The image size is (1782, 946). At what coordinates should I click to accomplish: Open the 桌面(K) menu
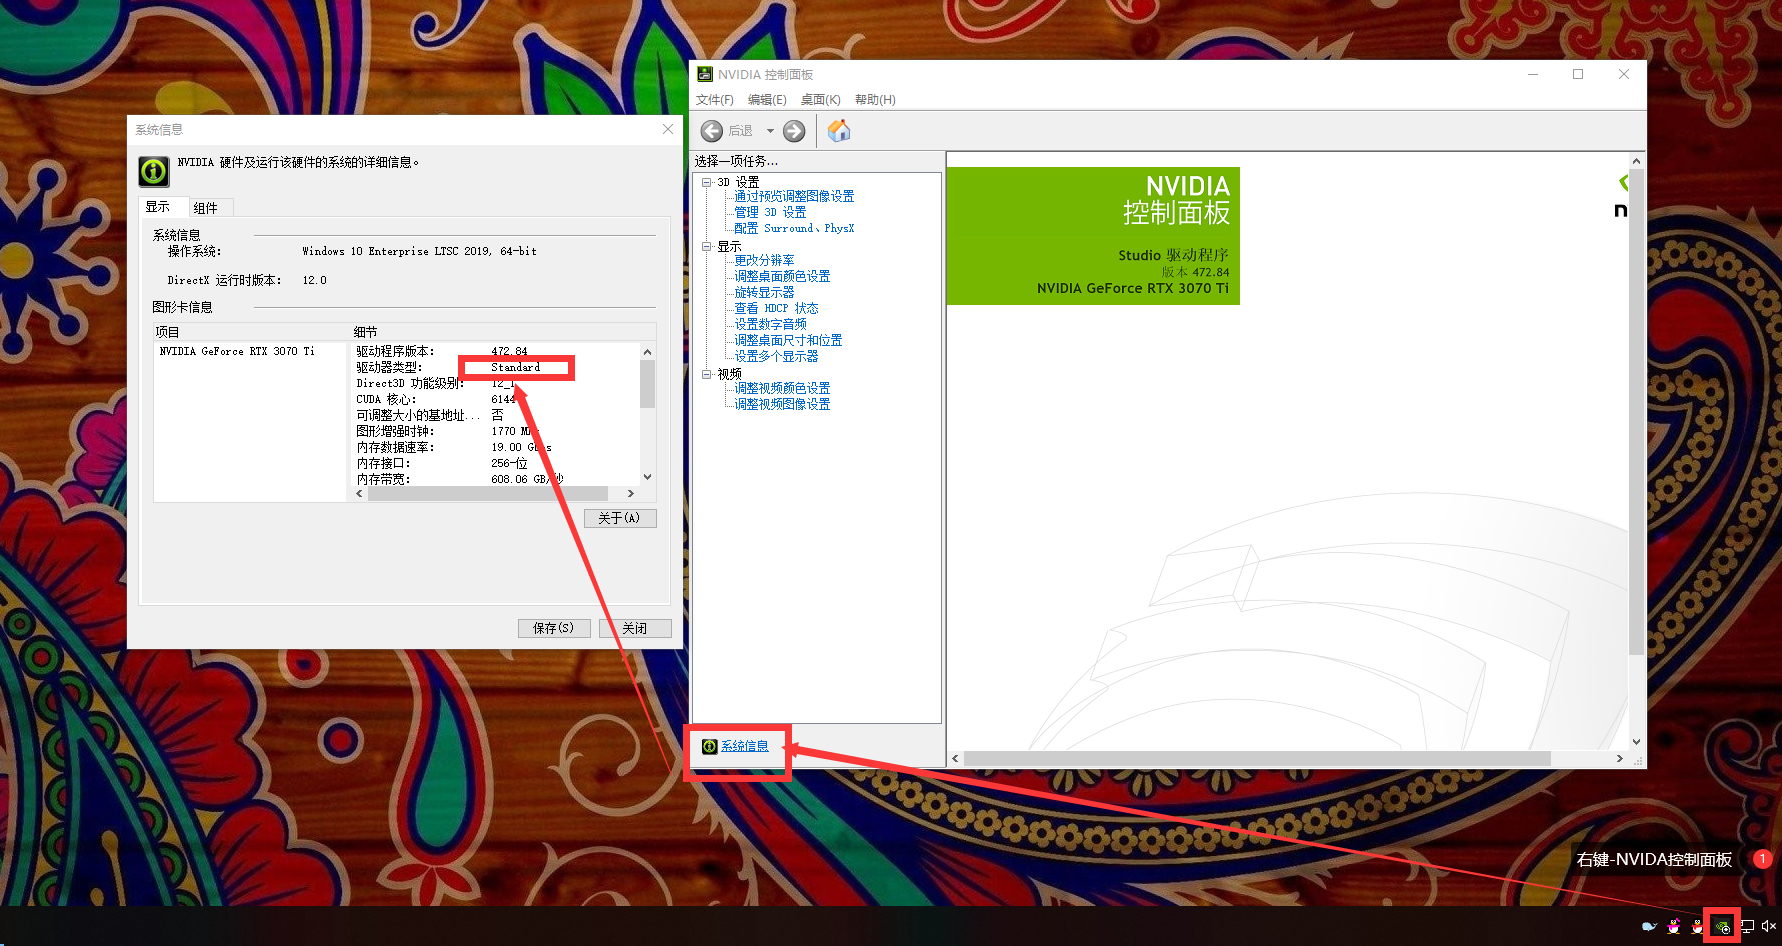[x=820, y=100]
